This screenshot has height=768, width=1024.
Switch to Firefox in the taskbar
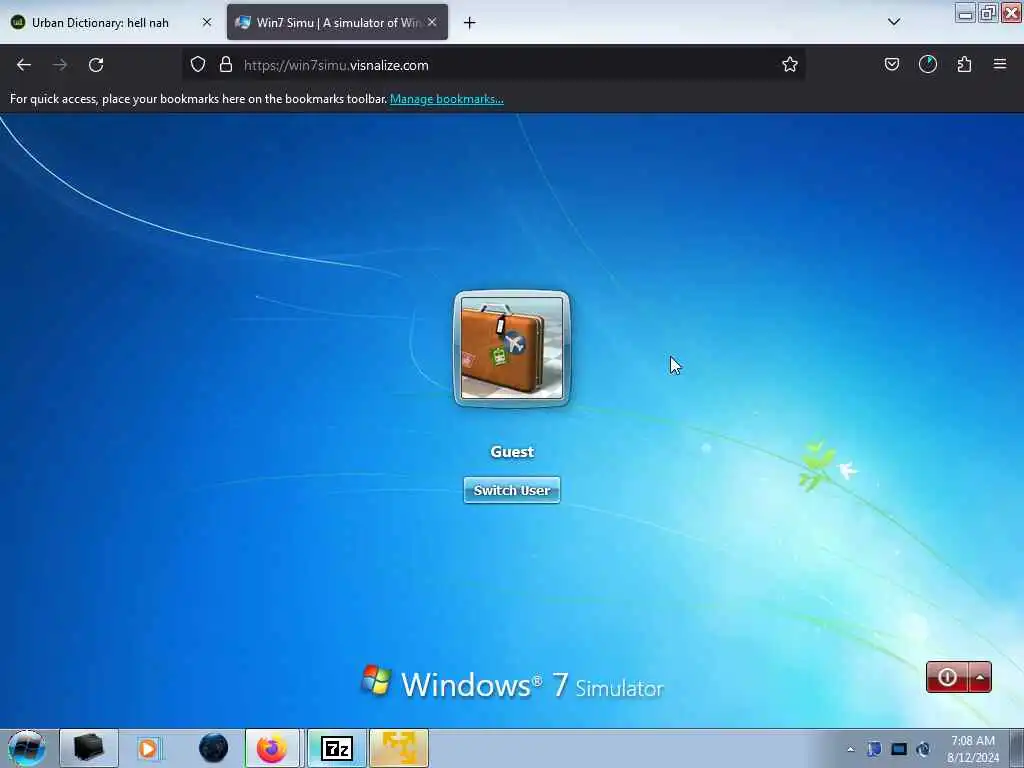click(x=272, y=748)
